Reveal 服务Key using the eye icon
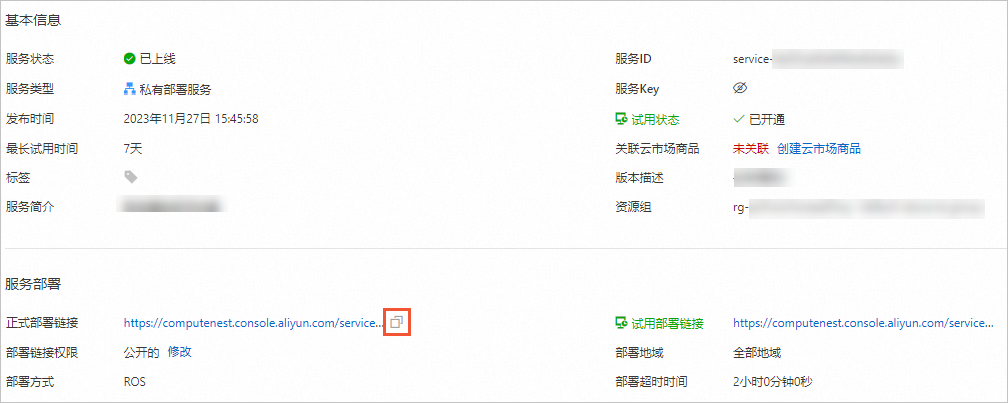Viewport: 1008px width, 403px height. pyautogui.click(x=740, y=89)
